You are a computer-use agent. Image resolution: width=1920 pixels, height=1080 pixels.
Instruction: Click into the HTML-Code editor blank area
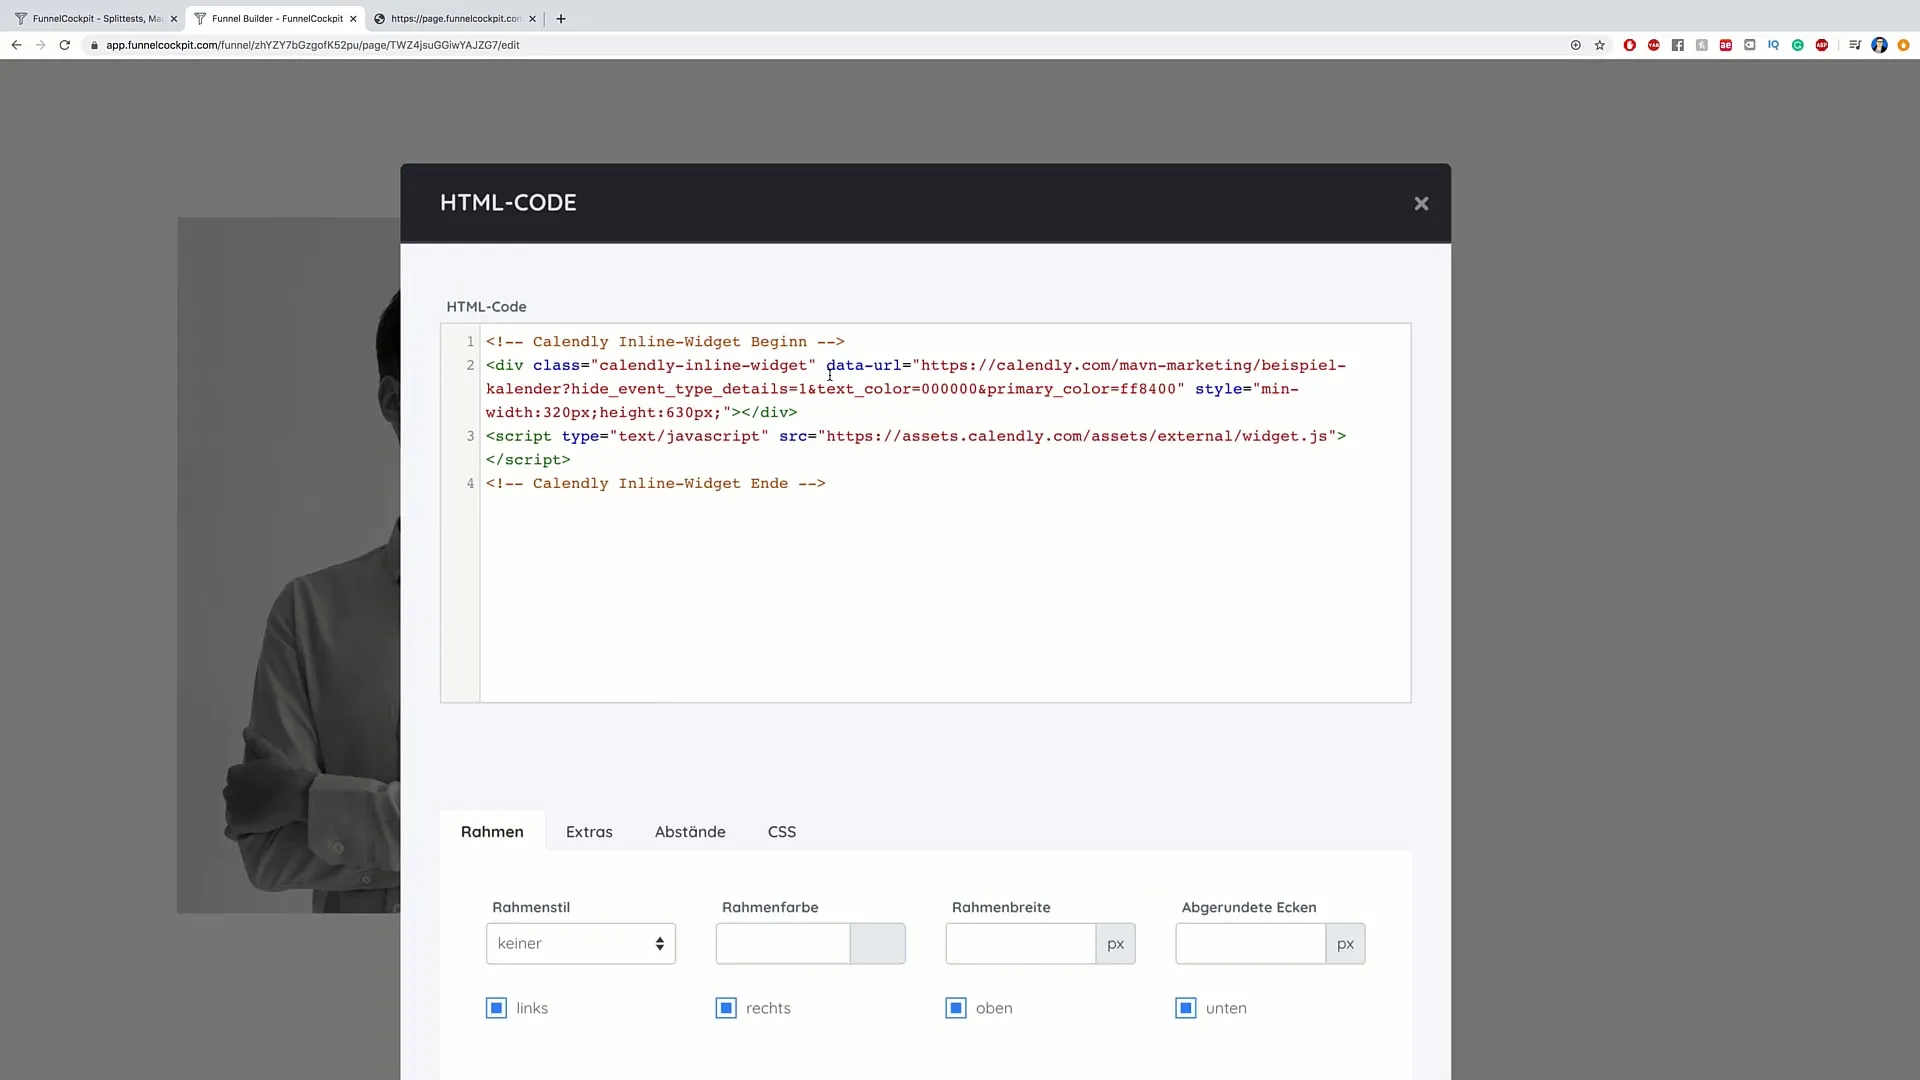pos(945,600)
